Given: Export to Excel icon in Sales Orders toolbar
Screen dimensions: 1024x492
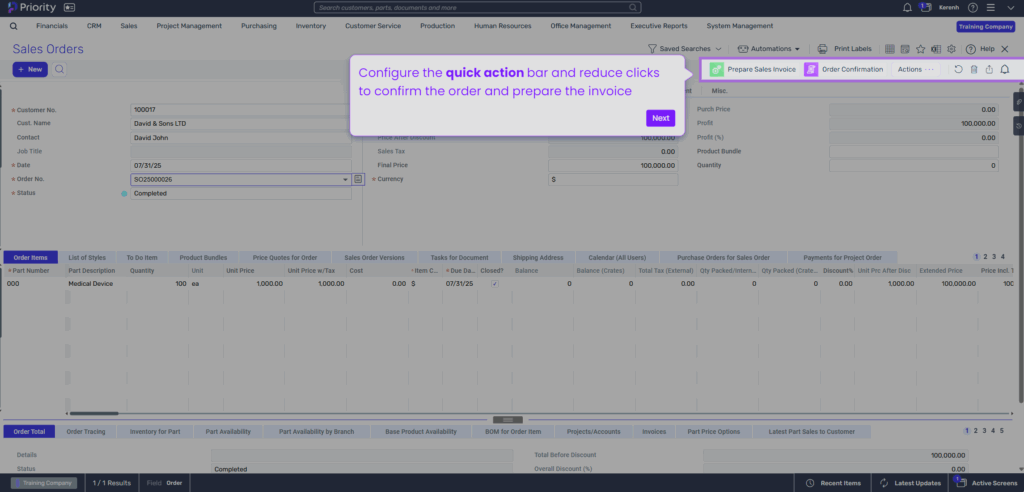Looking at the screenshot, I should tap(936, 49).
